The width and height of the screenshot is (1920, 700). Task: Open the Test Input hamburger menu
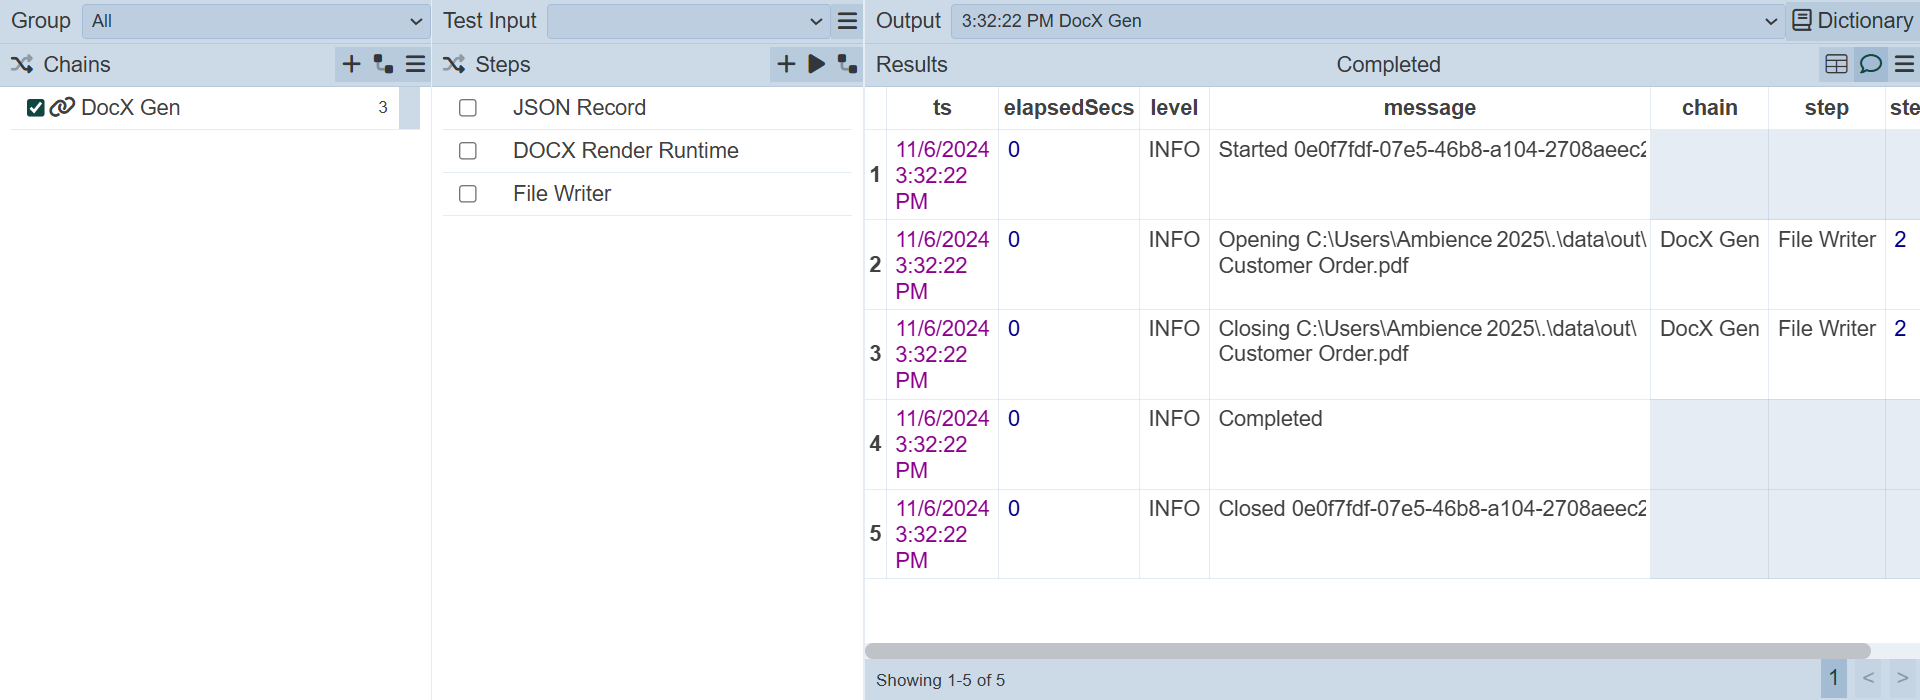848,21
